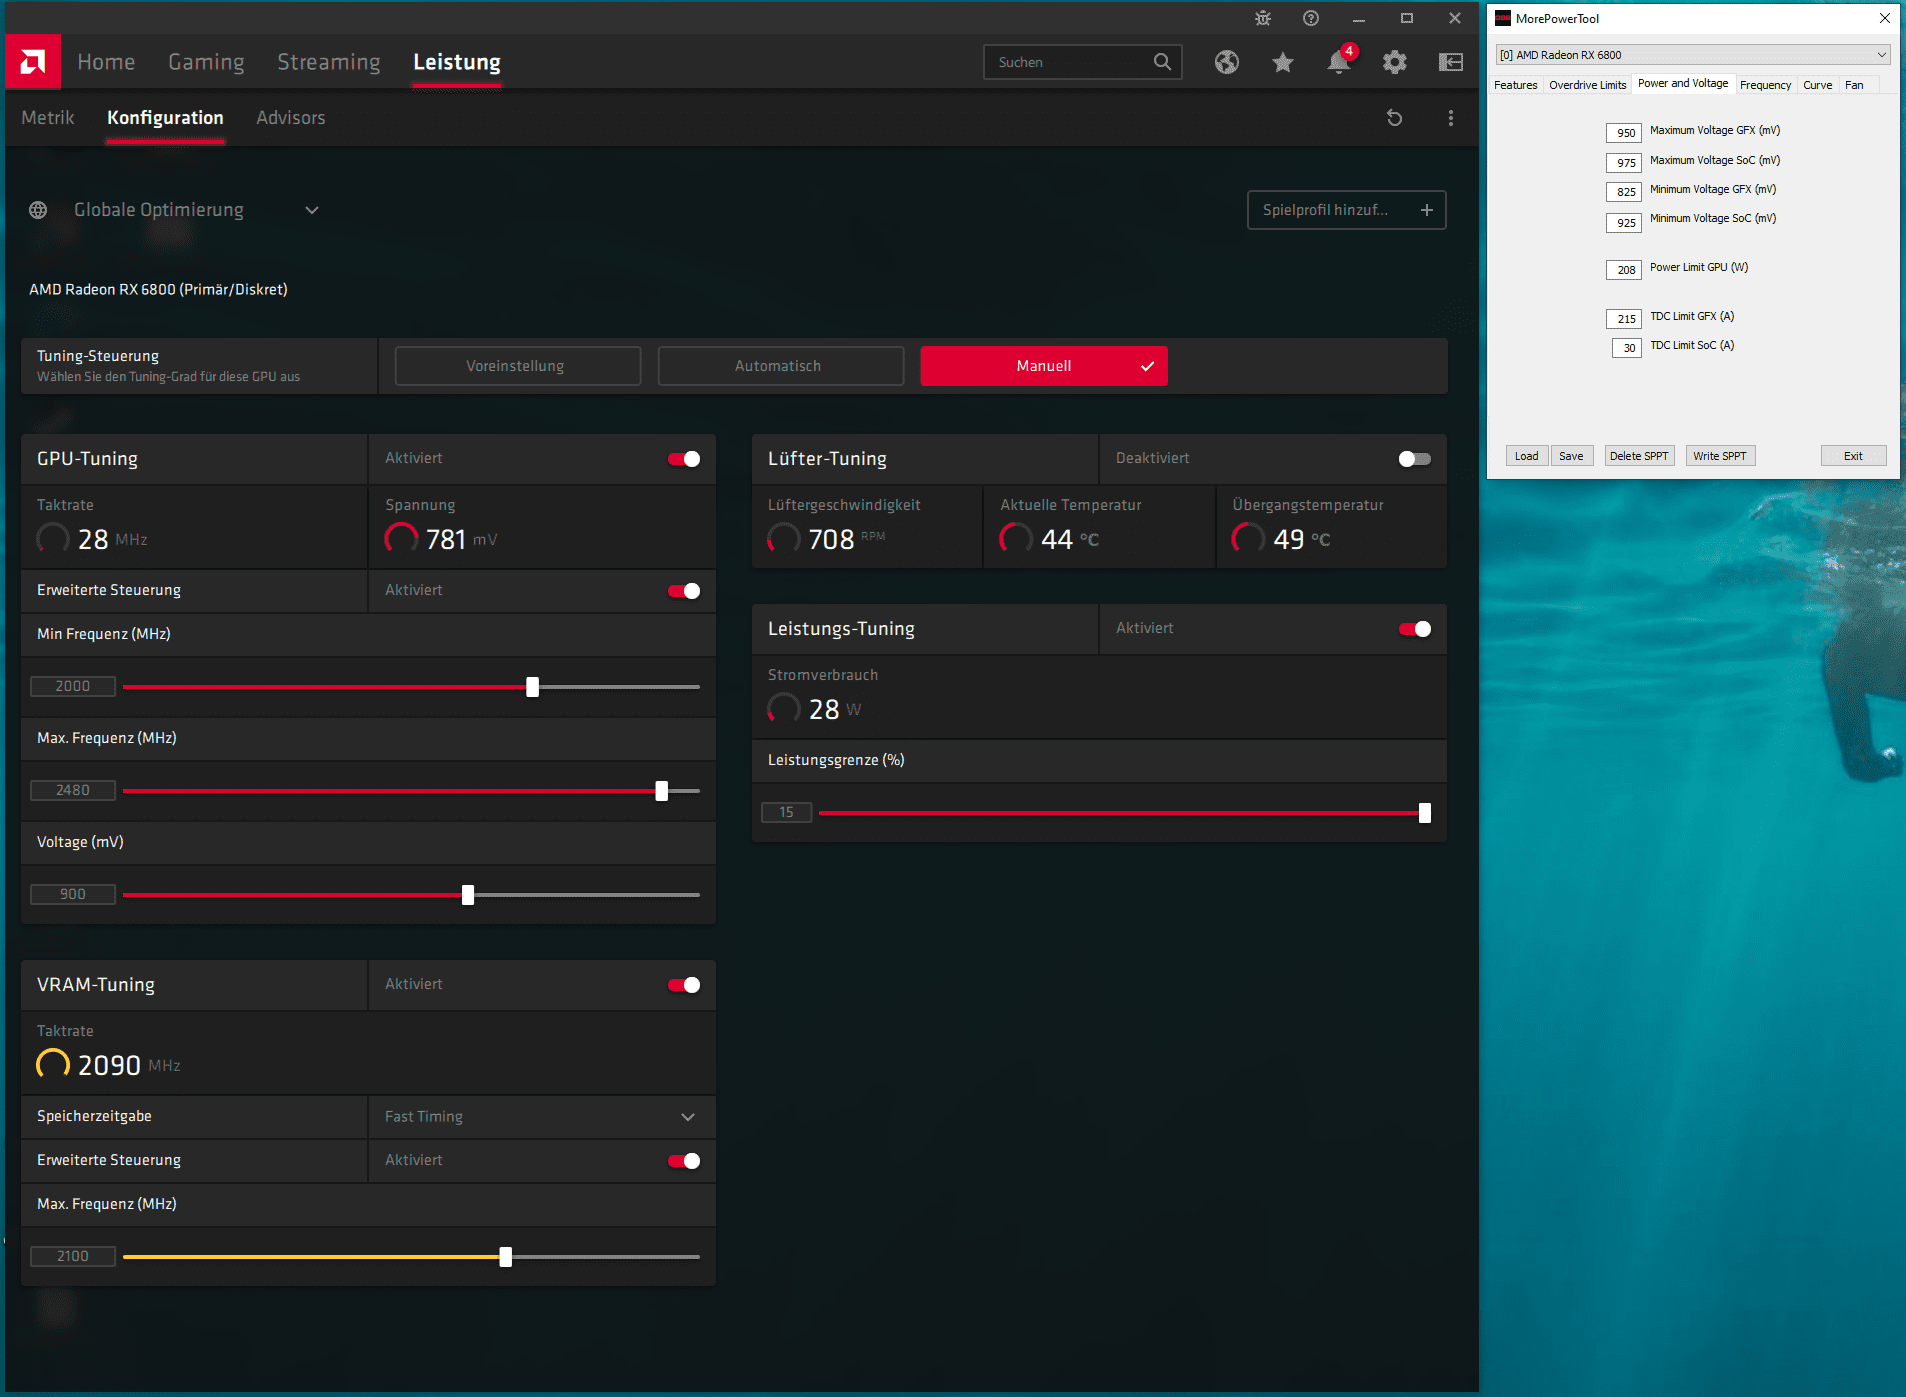Open the web browser globe icon
The height and width of the screenshot is (1397, 1906).
1227,62
